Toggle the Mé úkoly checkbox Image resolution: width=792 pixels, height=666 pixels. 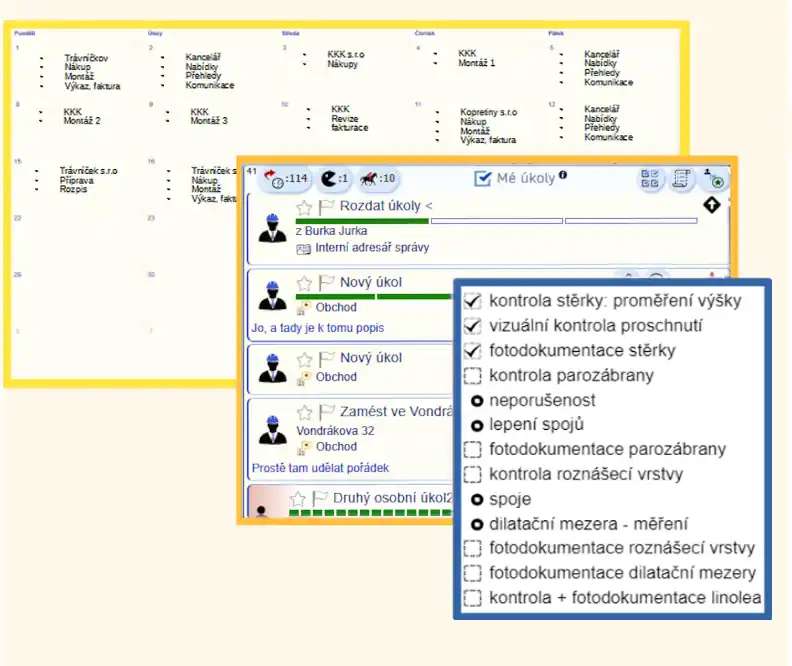click(x=483, y=178)
